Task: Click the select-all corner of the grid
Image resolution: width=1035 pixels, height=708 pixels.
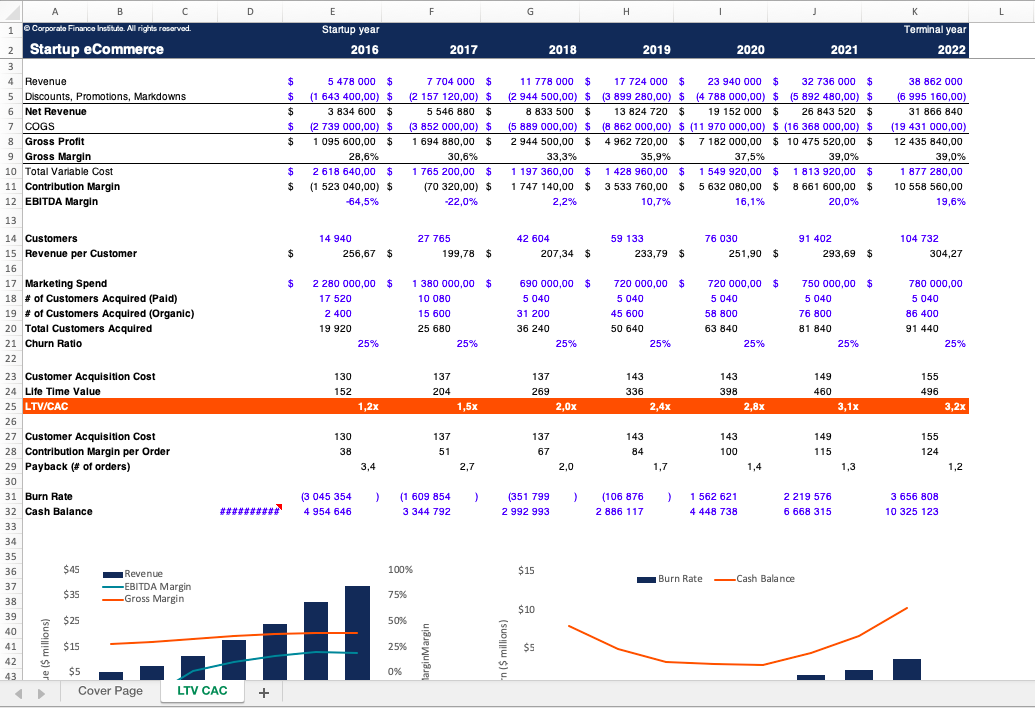Action: (9, 10)
